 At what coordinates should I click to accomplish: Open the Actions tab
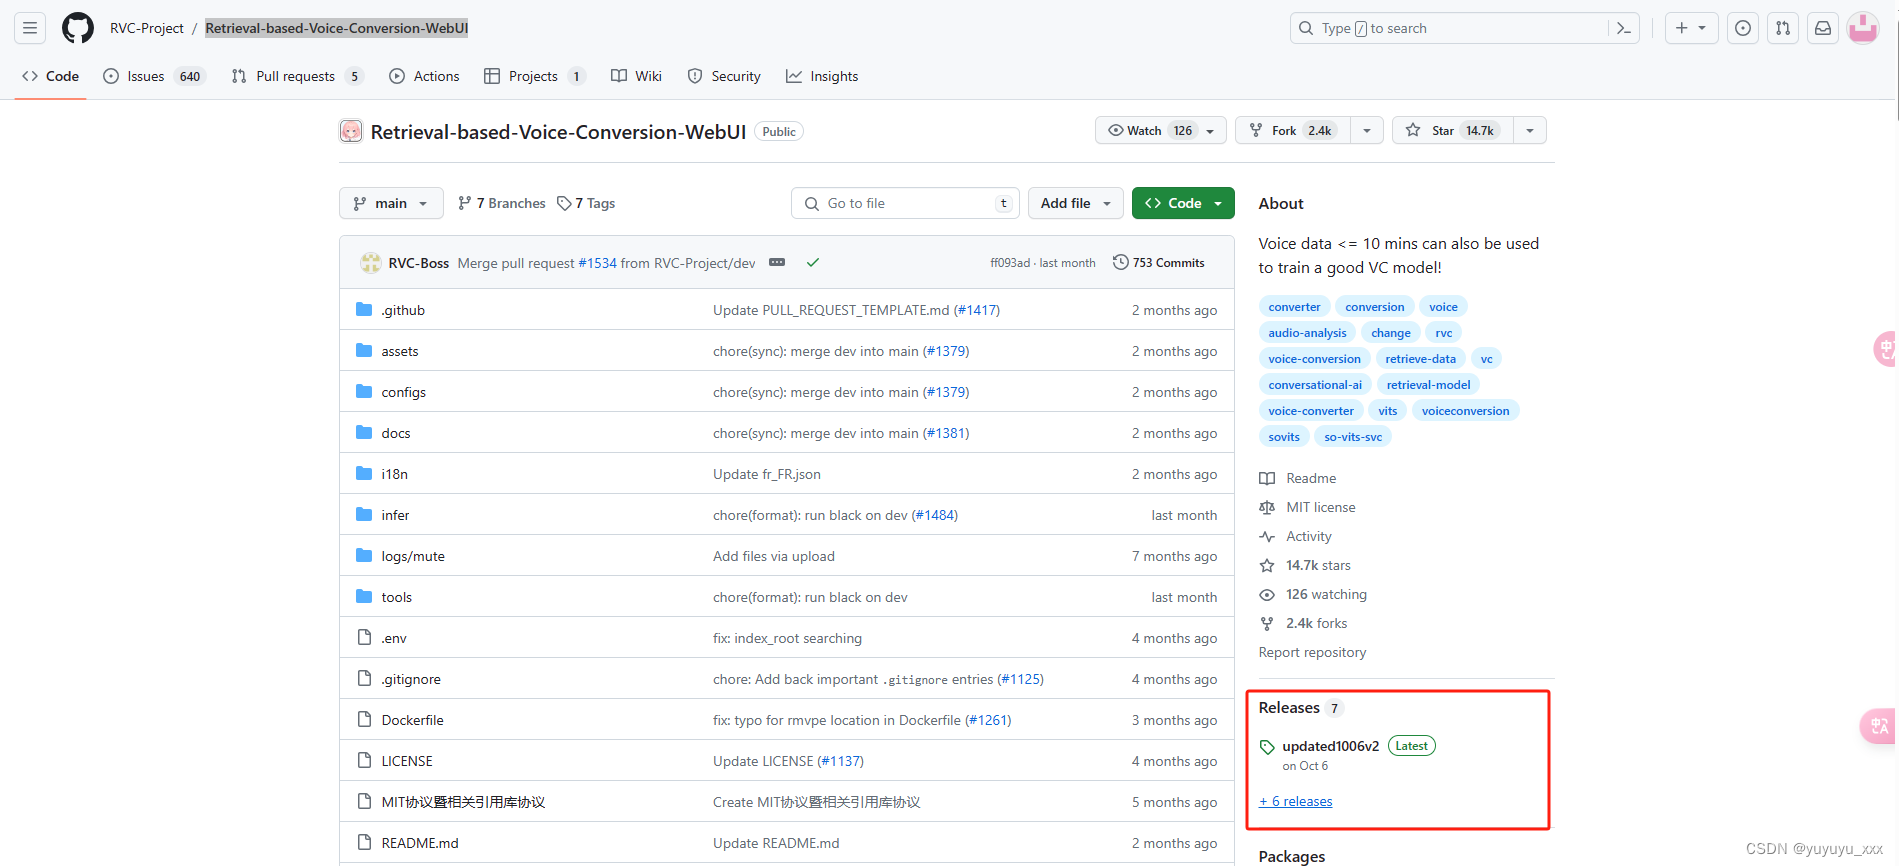[424, 76]
